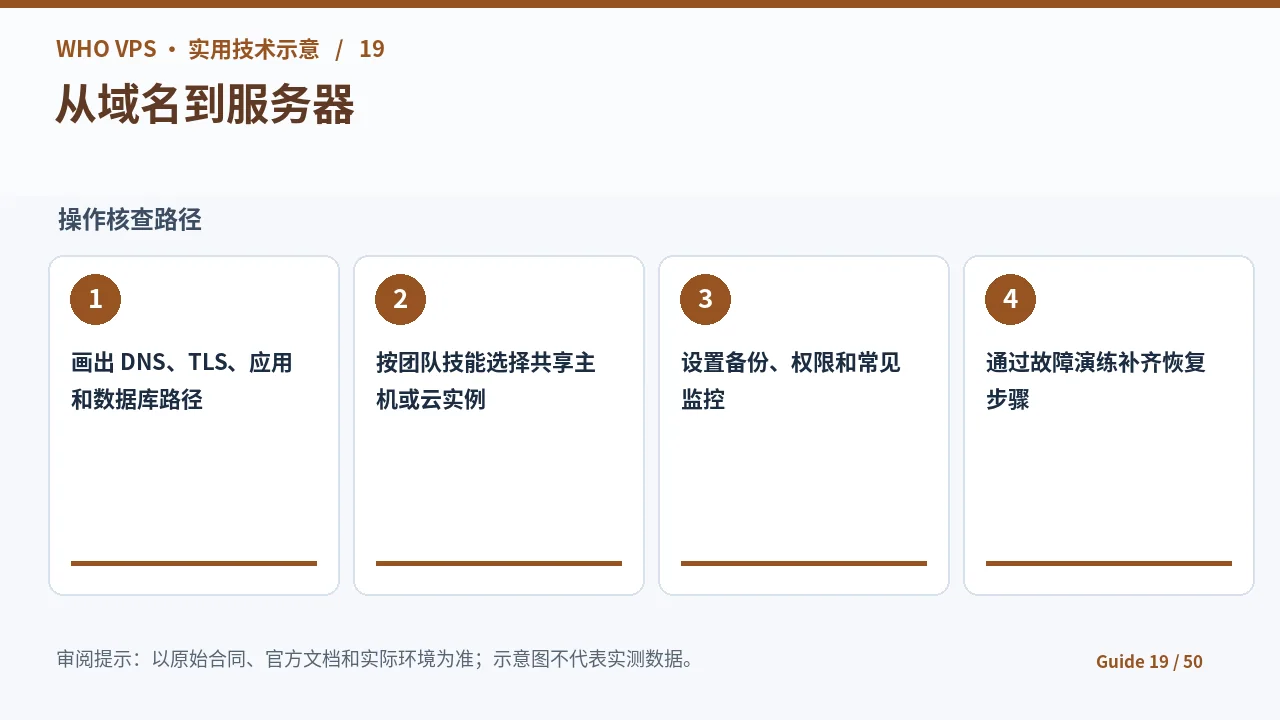Click the number 4 step badge
The image size is (1280, 720).
click(1010, 299)
